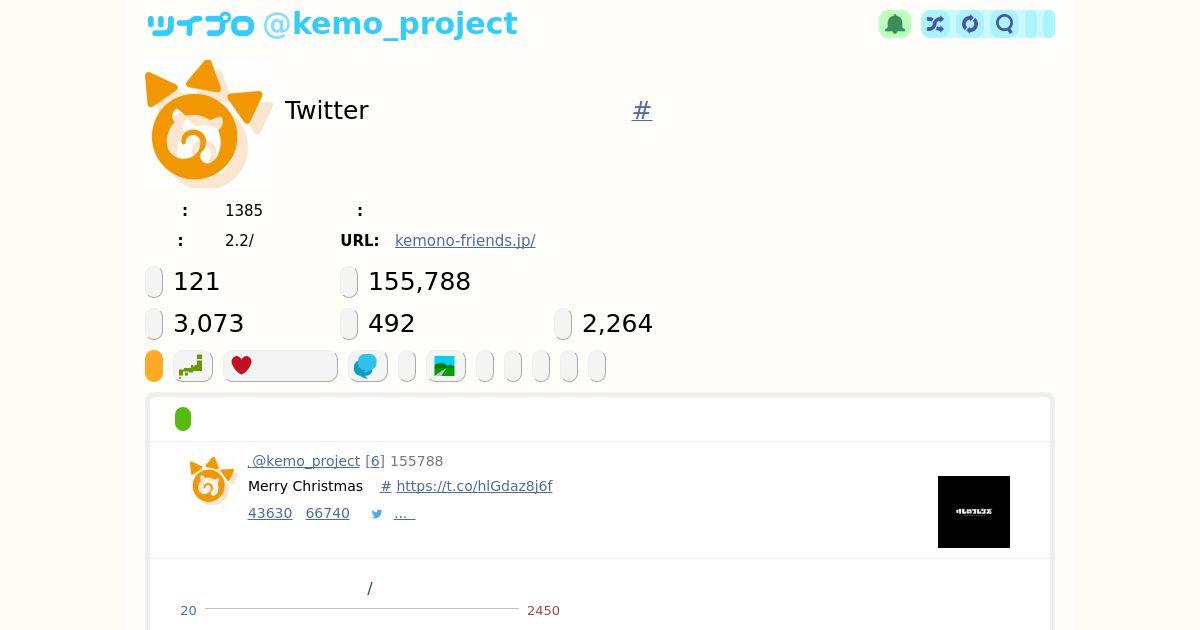Image resolution: width=1200 pixels, height=630 pixels.
Task: Click the ツイプロ @kemo_project page title
Action: [332, 24]
